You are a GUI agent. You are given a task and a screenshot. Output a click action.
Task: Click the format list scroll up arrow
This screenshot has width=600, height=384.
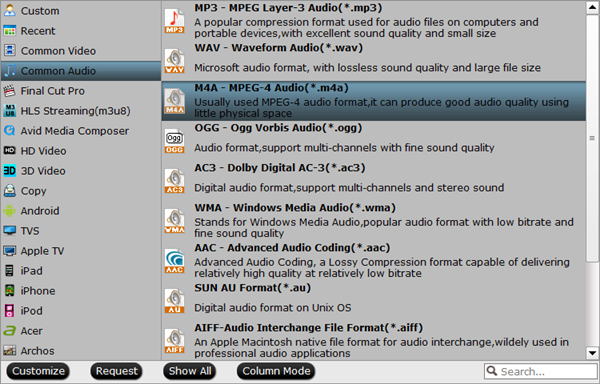click(x=592, y=8)
